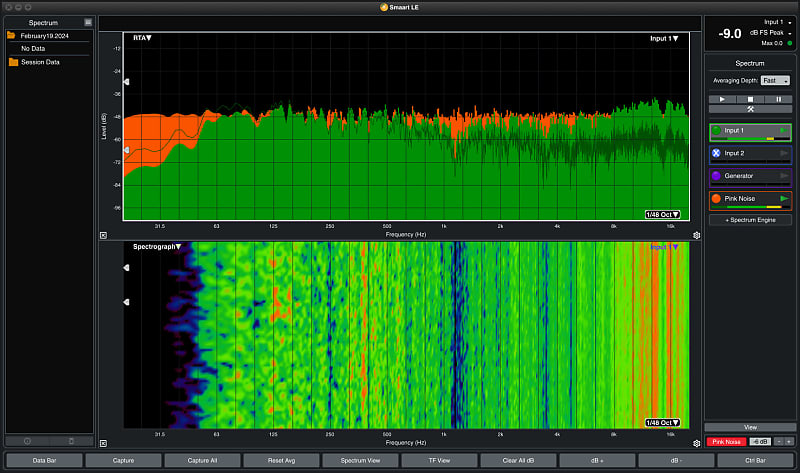Open RTA graph settings gear icon

[696, 235]
